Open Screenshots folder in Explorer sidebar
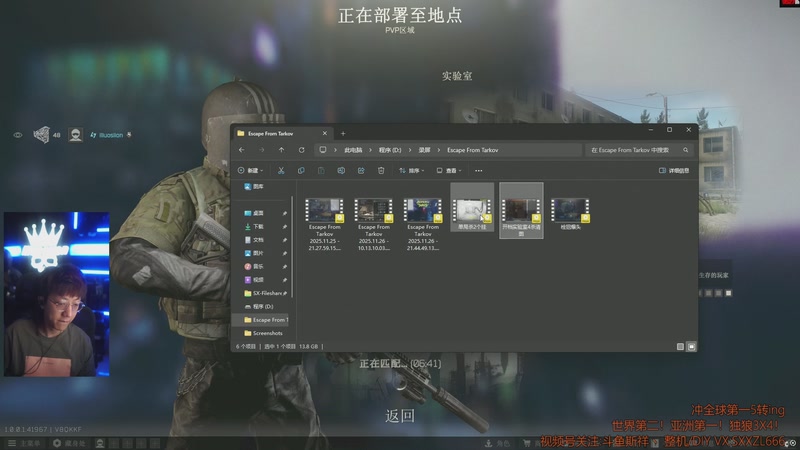 [261, 333]
